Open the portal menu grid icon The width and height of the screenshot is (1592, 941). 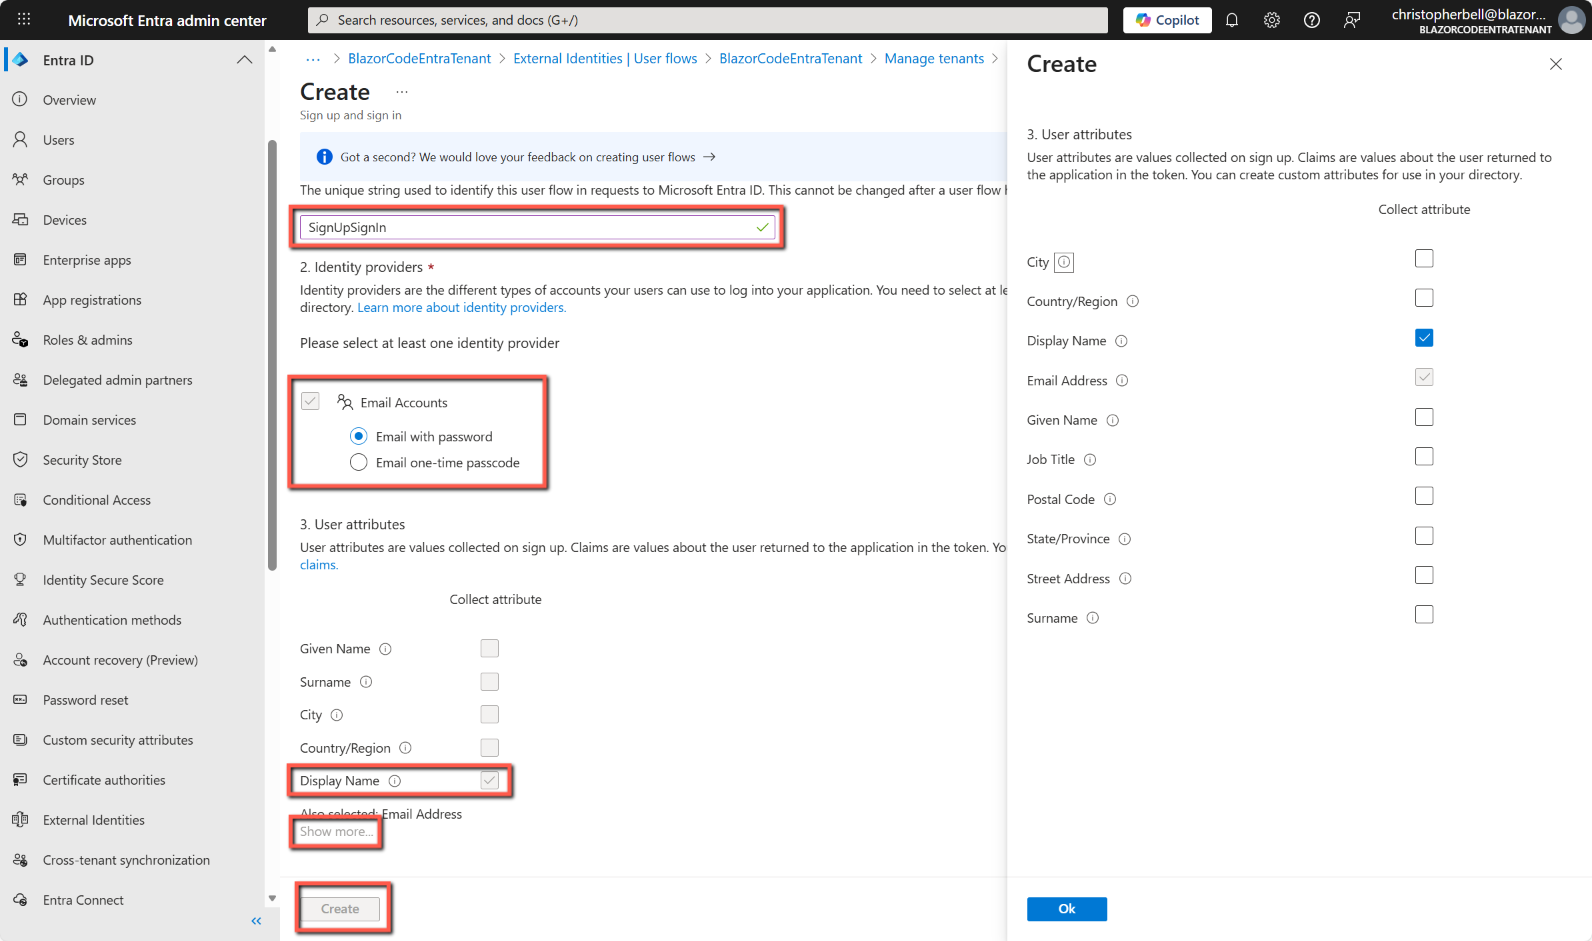pyautogui.click(x=24, y=20)
